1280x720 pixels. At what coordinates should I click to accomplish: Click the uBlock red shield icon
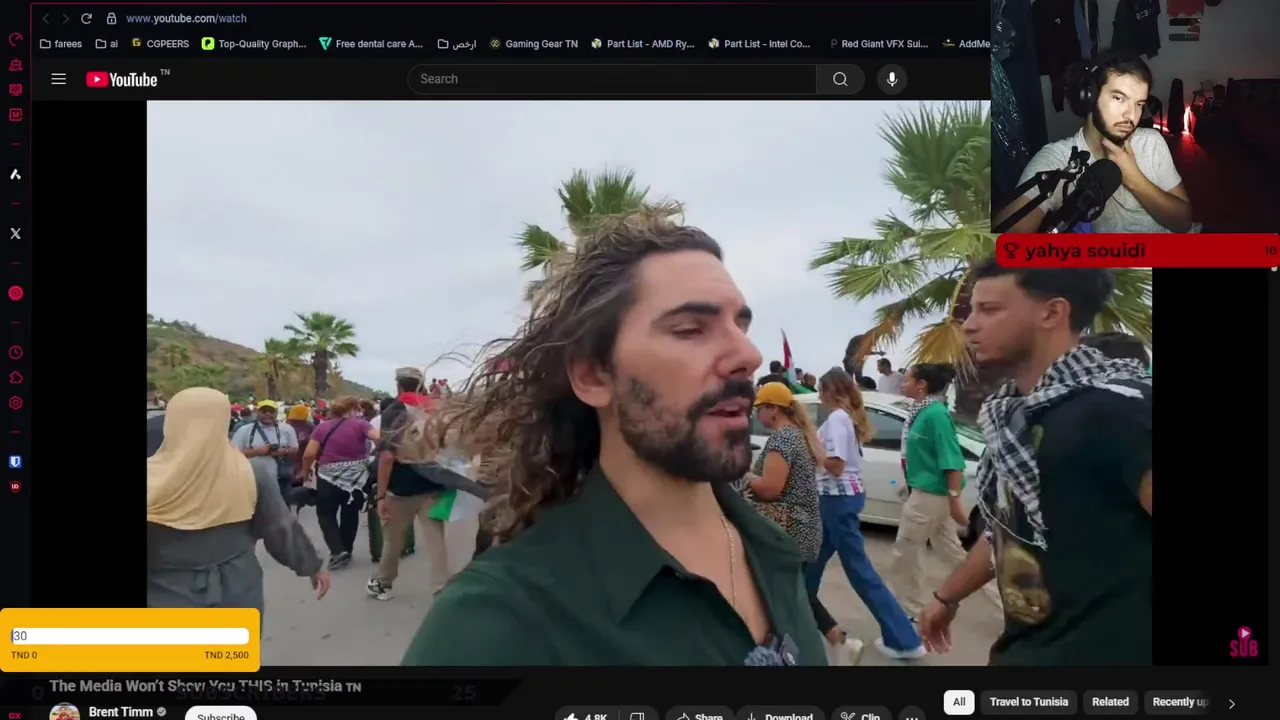[15, 487]
